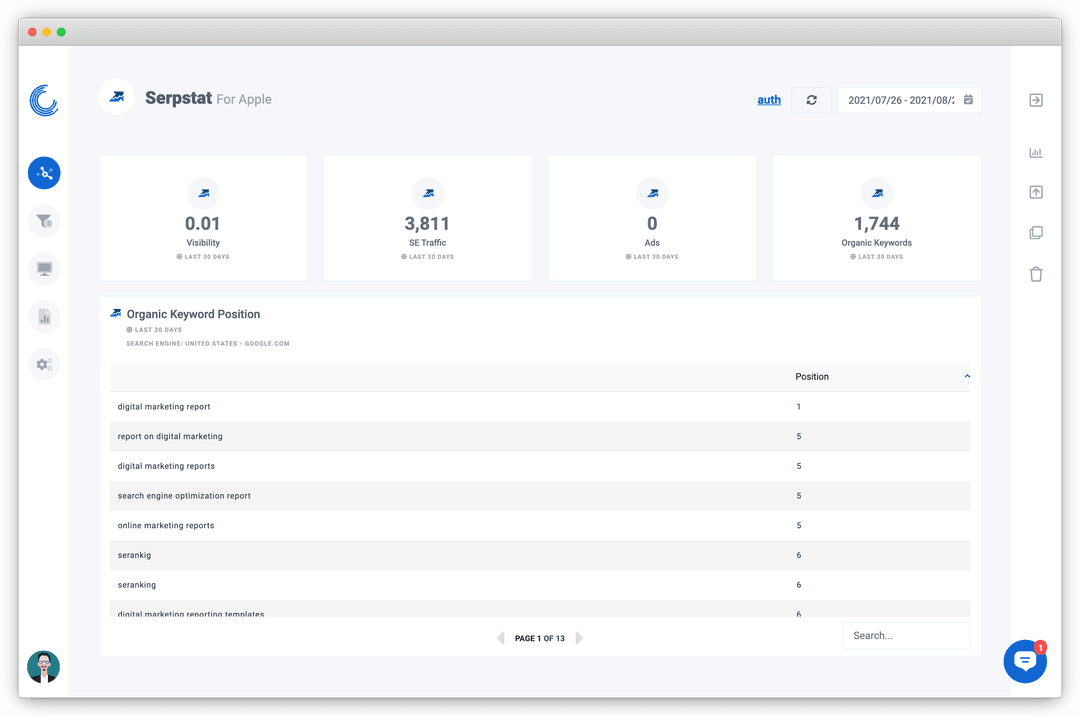This screenshot has width=1080, height=716.
Task: Open the monitor dashboard icon in sidebar
Action: tap(44, 268)
